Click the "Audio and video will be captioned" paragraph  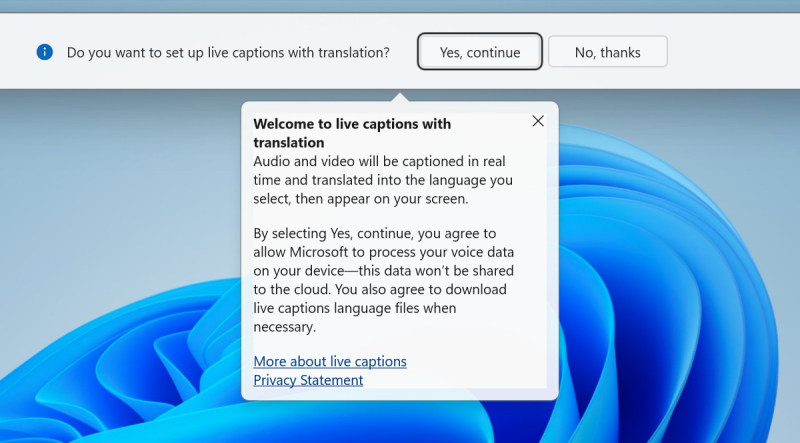(x=382, y=180)
